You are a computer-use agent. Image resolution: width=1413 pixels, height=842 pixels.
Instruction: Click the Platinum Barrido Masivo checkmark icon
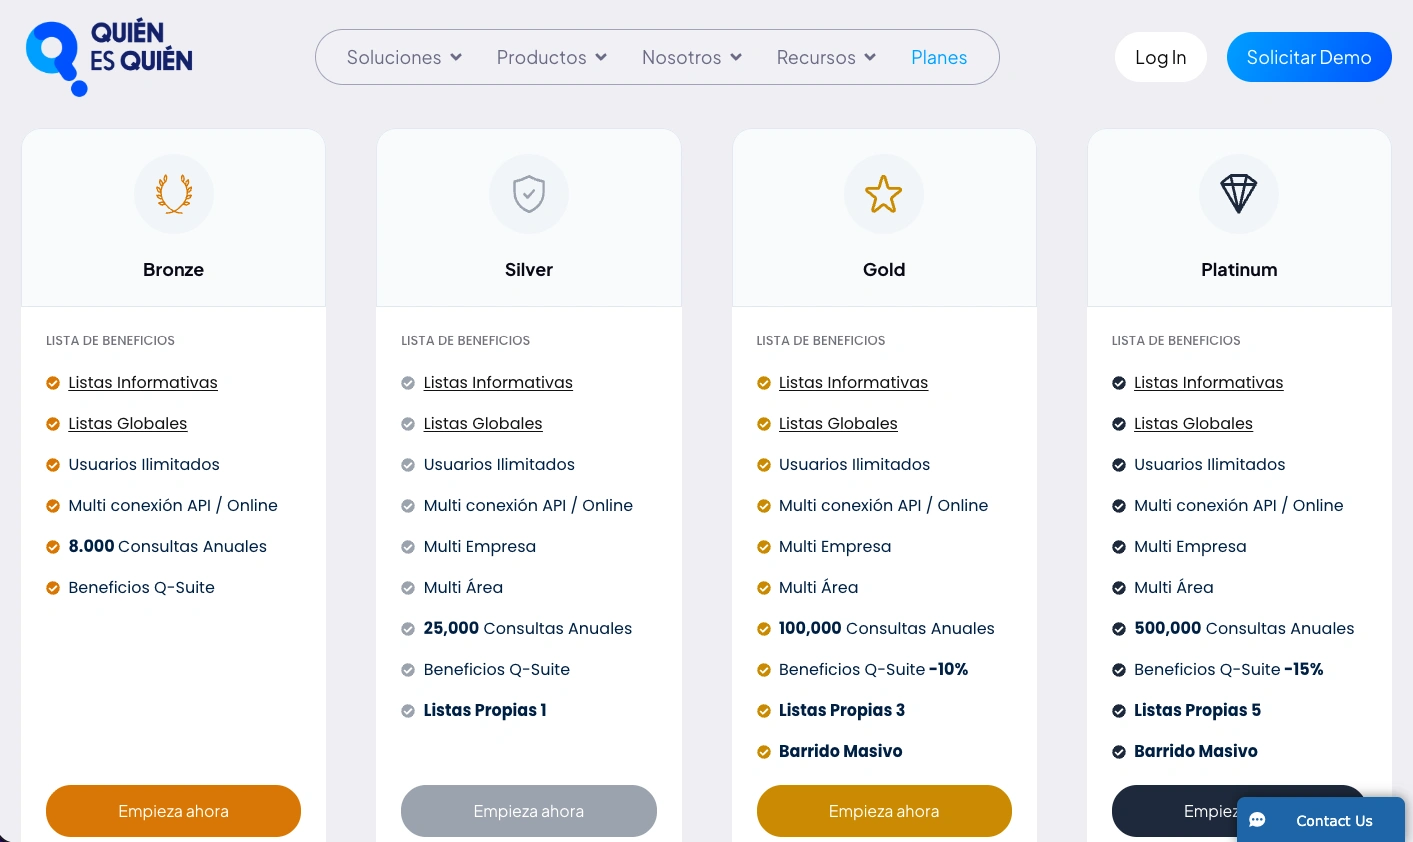[1119, 752]
